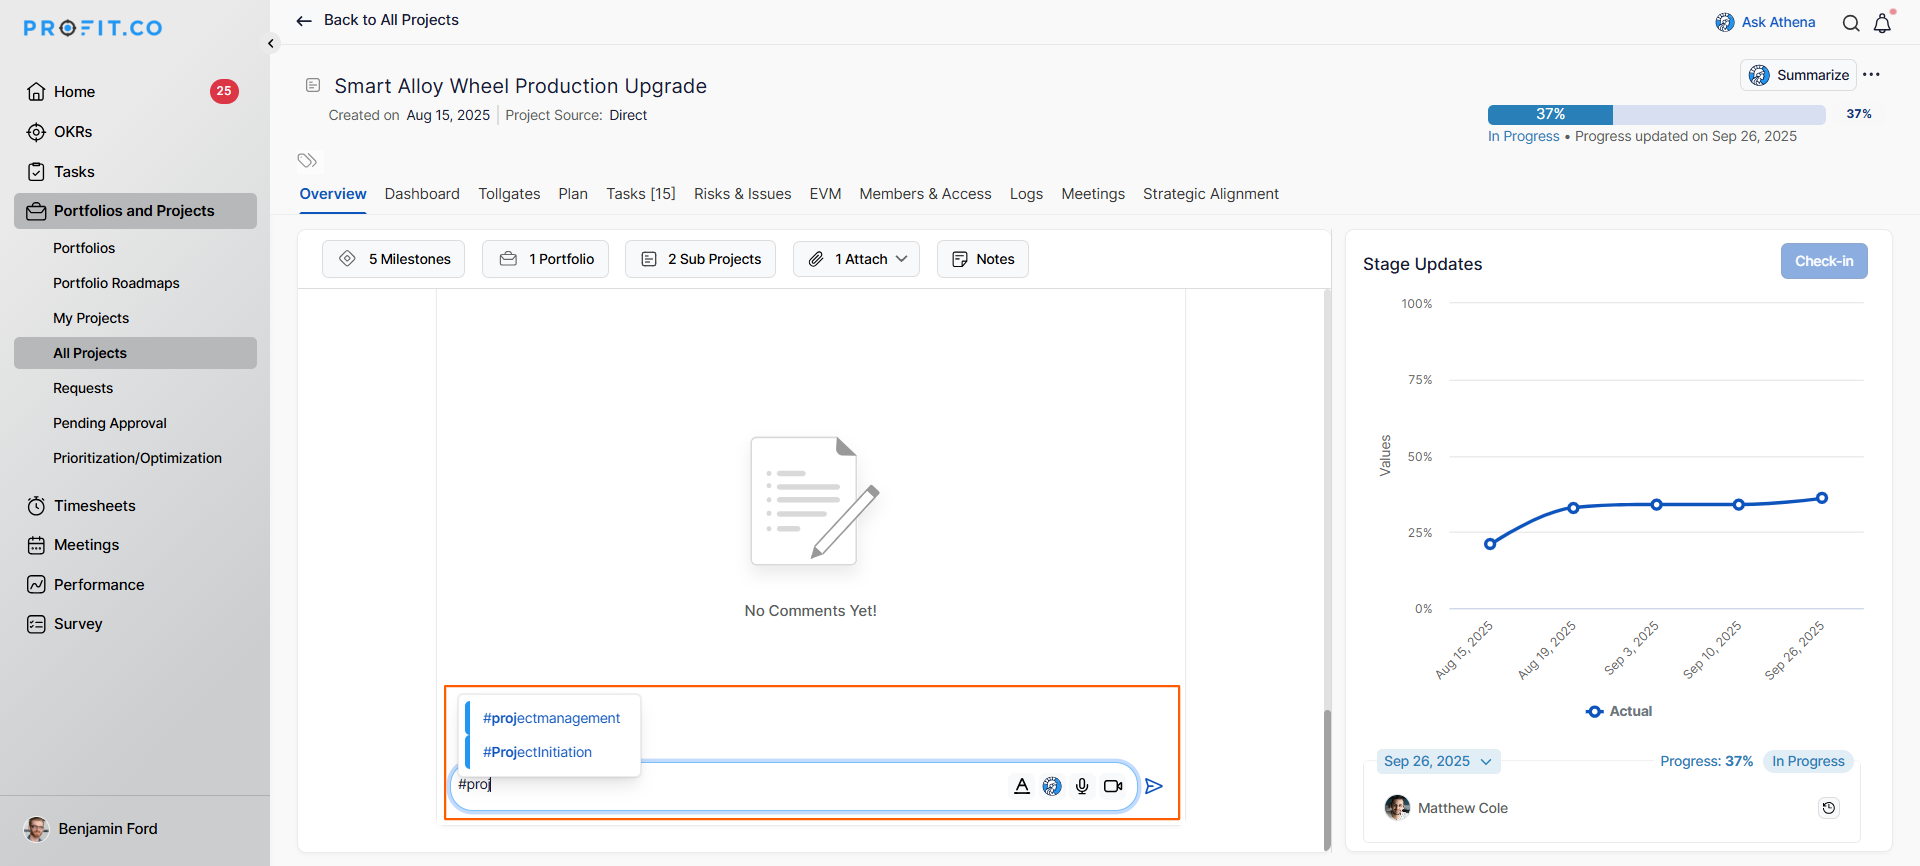1920x866 pixels.
Task: Click the video record camera icon
Action: pyautogui.click(x=1113, y=786)
